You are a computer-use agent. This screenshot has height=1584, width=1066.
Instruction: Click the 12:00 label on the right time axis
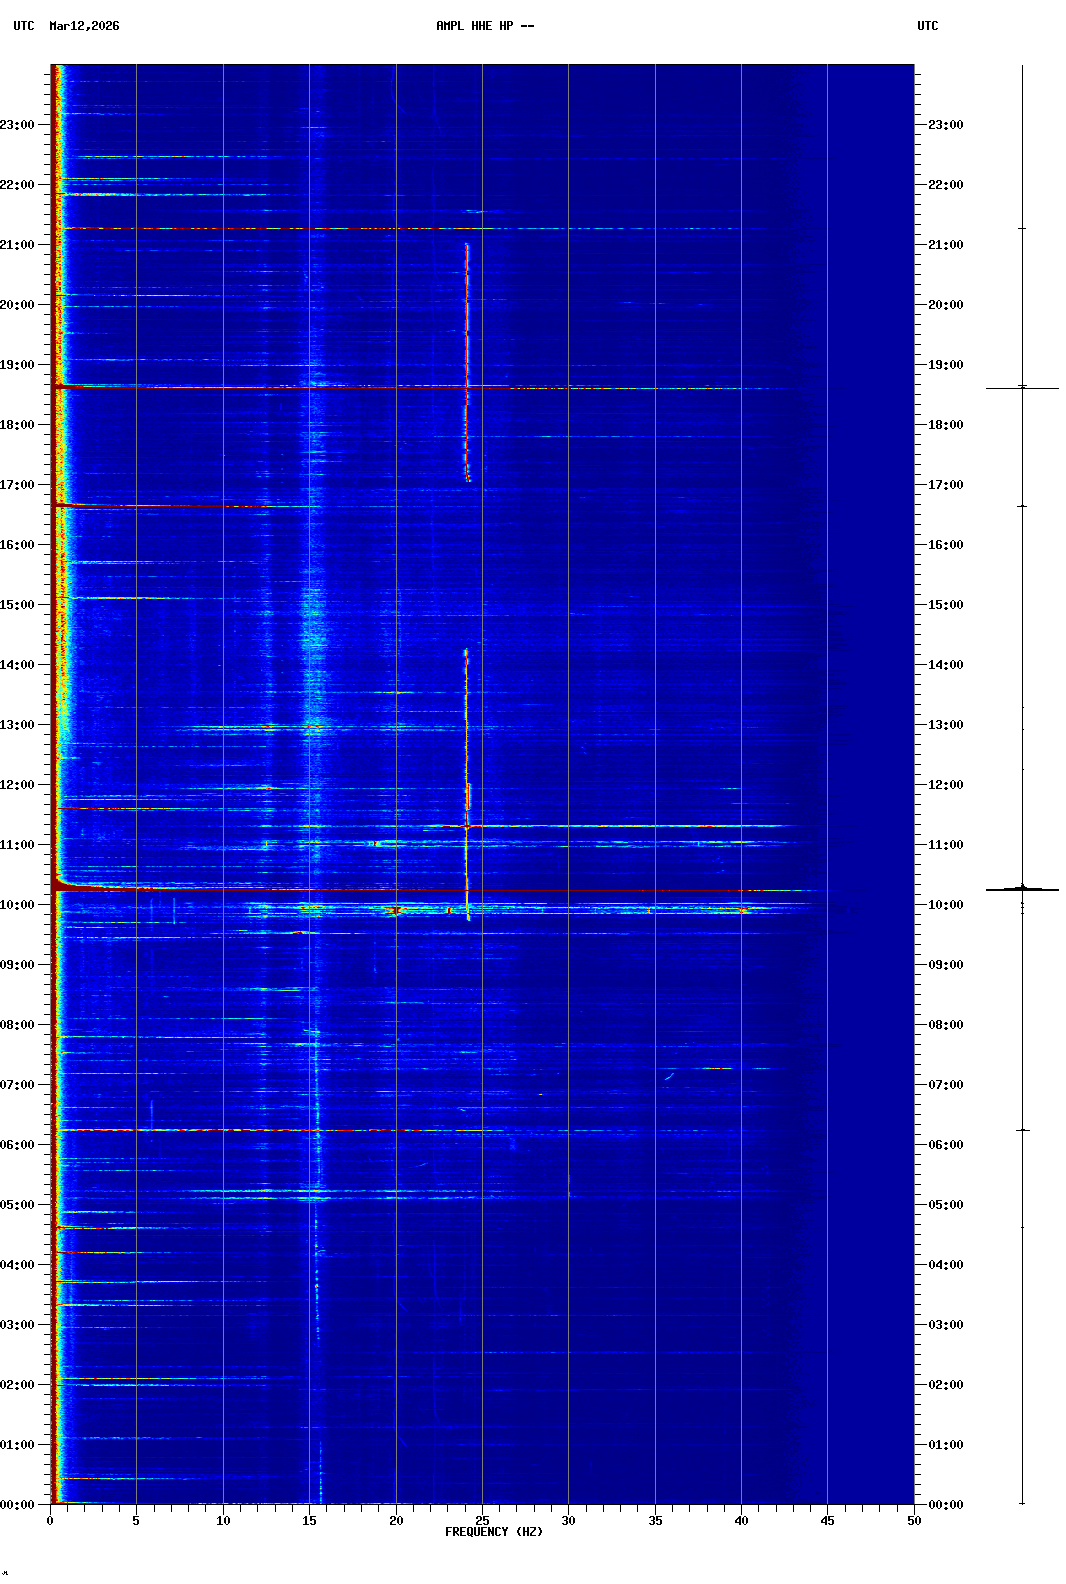click(945, 785)
